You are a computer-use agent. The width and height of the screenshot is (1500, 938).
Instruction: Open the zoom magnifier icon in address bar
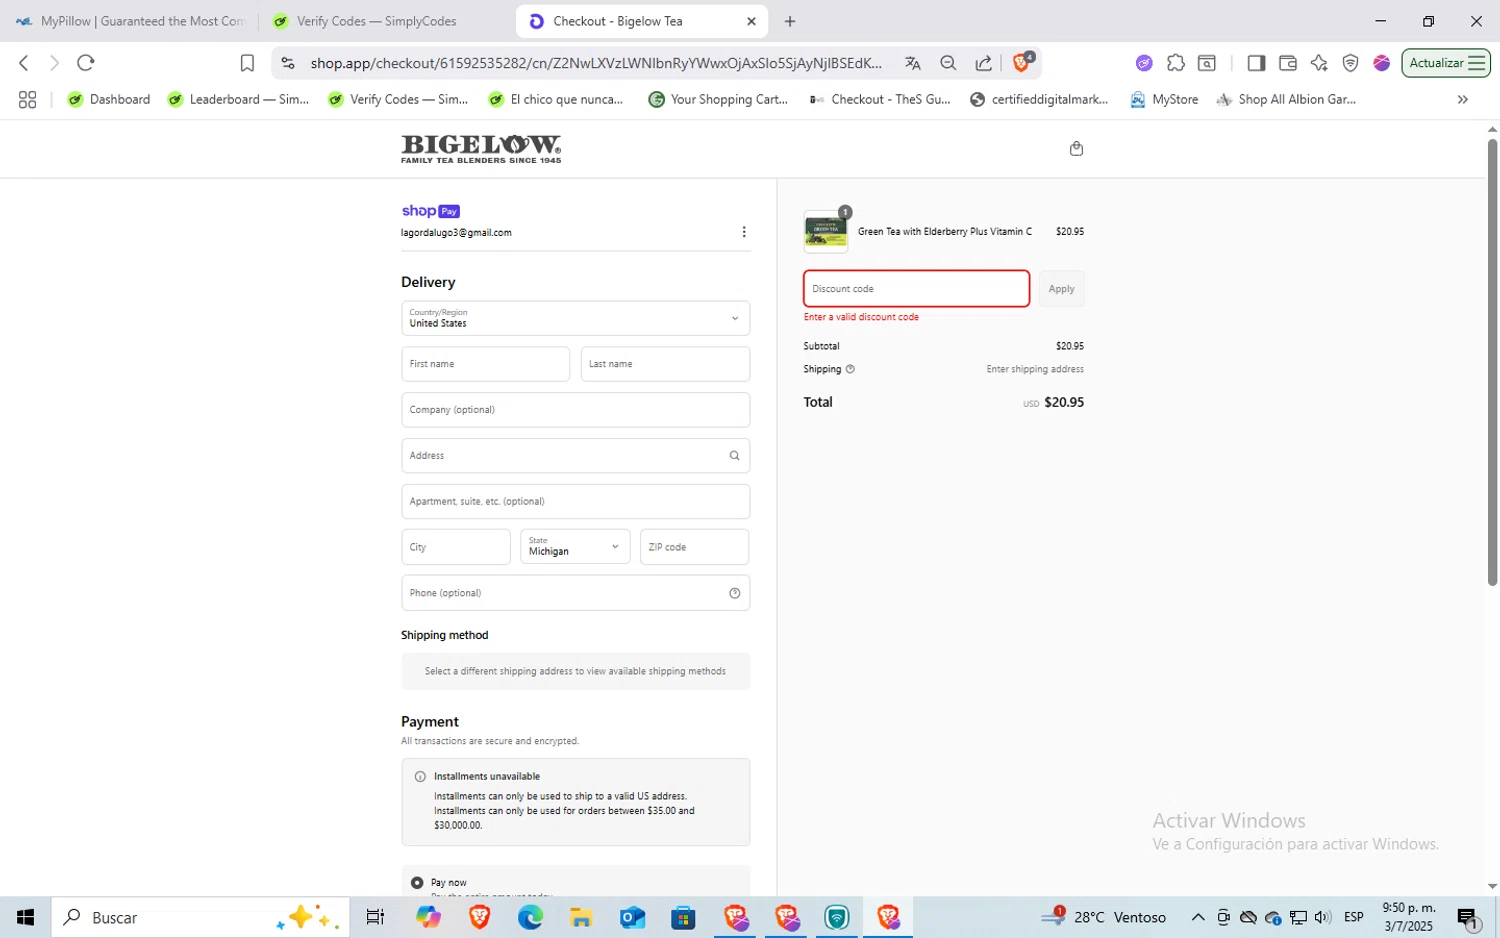click(948, 63)
